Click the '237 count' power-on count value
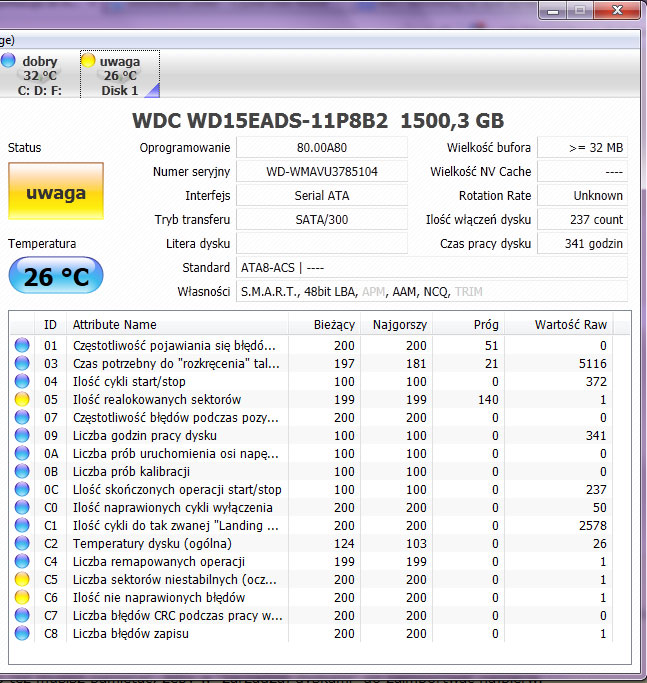647x683 pixels. pos(582,220)
